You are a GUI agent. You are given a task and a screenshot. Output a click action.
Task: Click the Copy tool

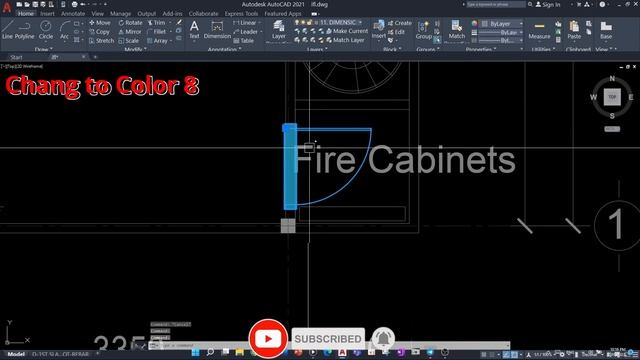point(99,32)
